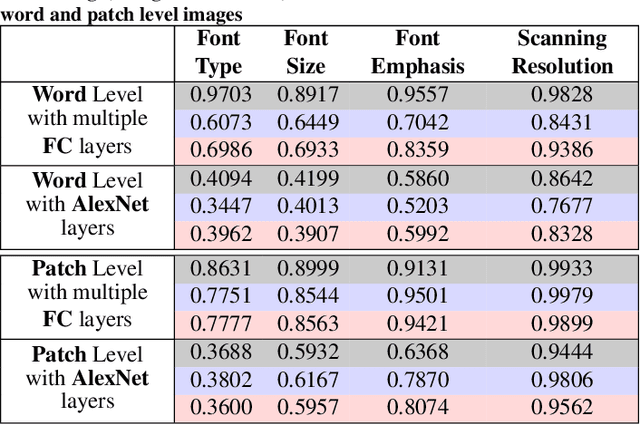Image resolution: width=640 pixels, height=424 pixels.
Task: Select the cell showing 0.7677
Action: [562, 207]
